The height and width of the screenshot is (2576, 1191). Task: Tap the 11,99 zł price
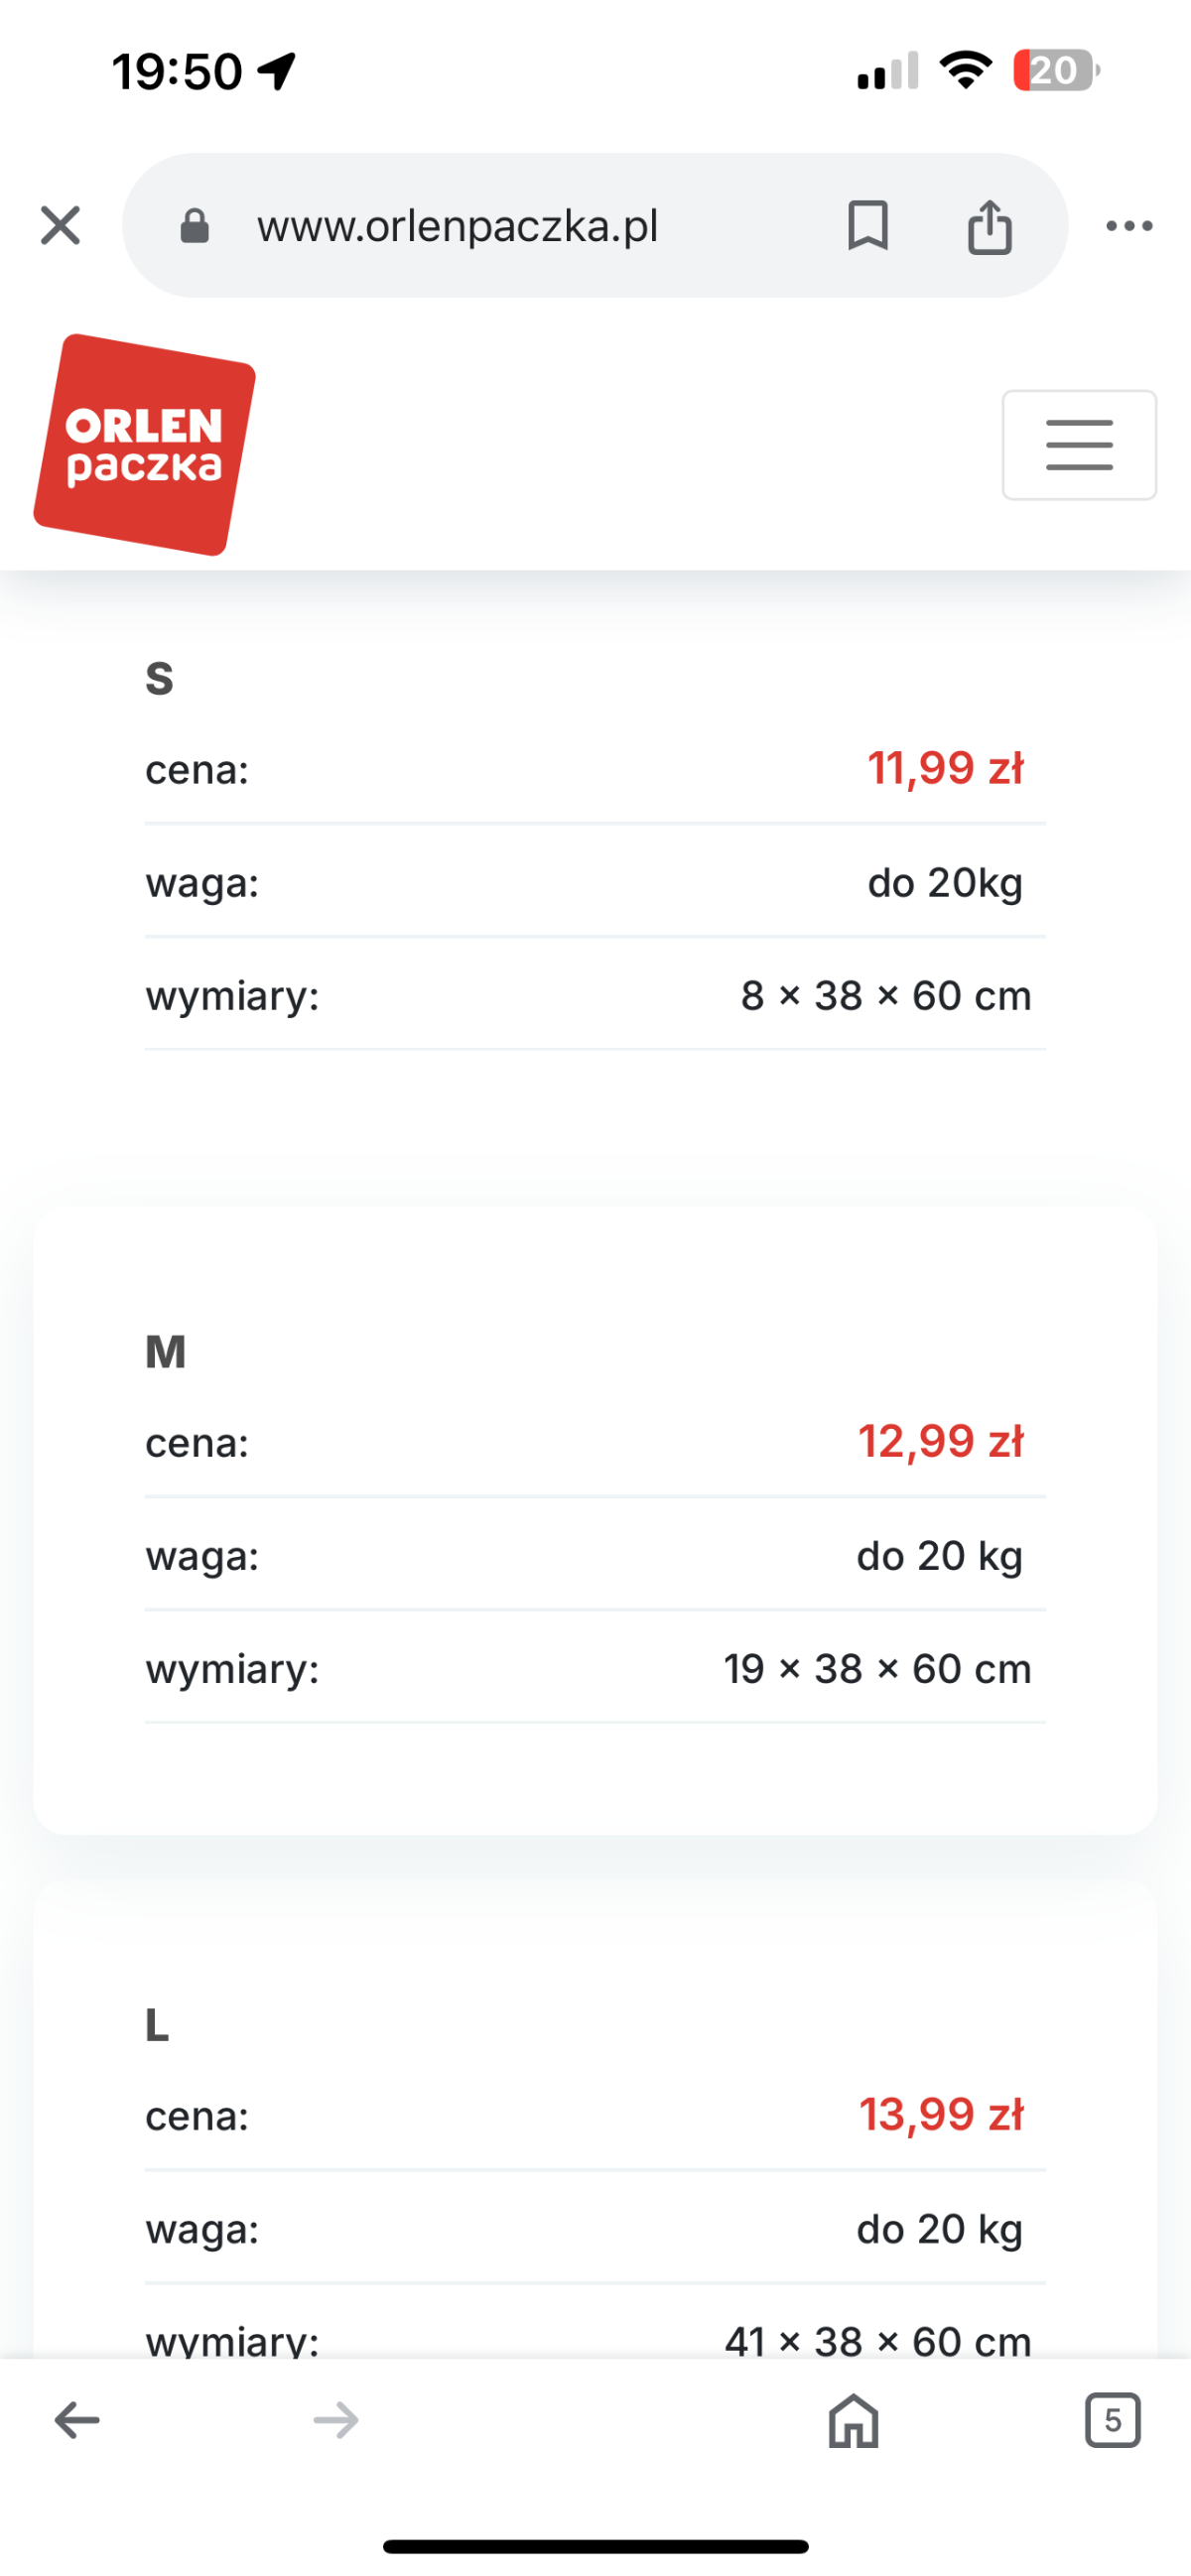pyautogui.click(x=945, y=768)
